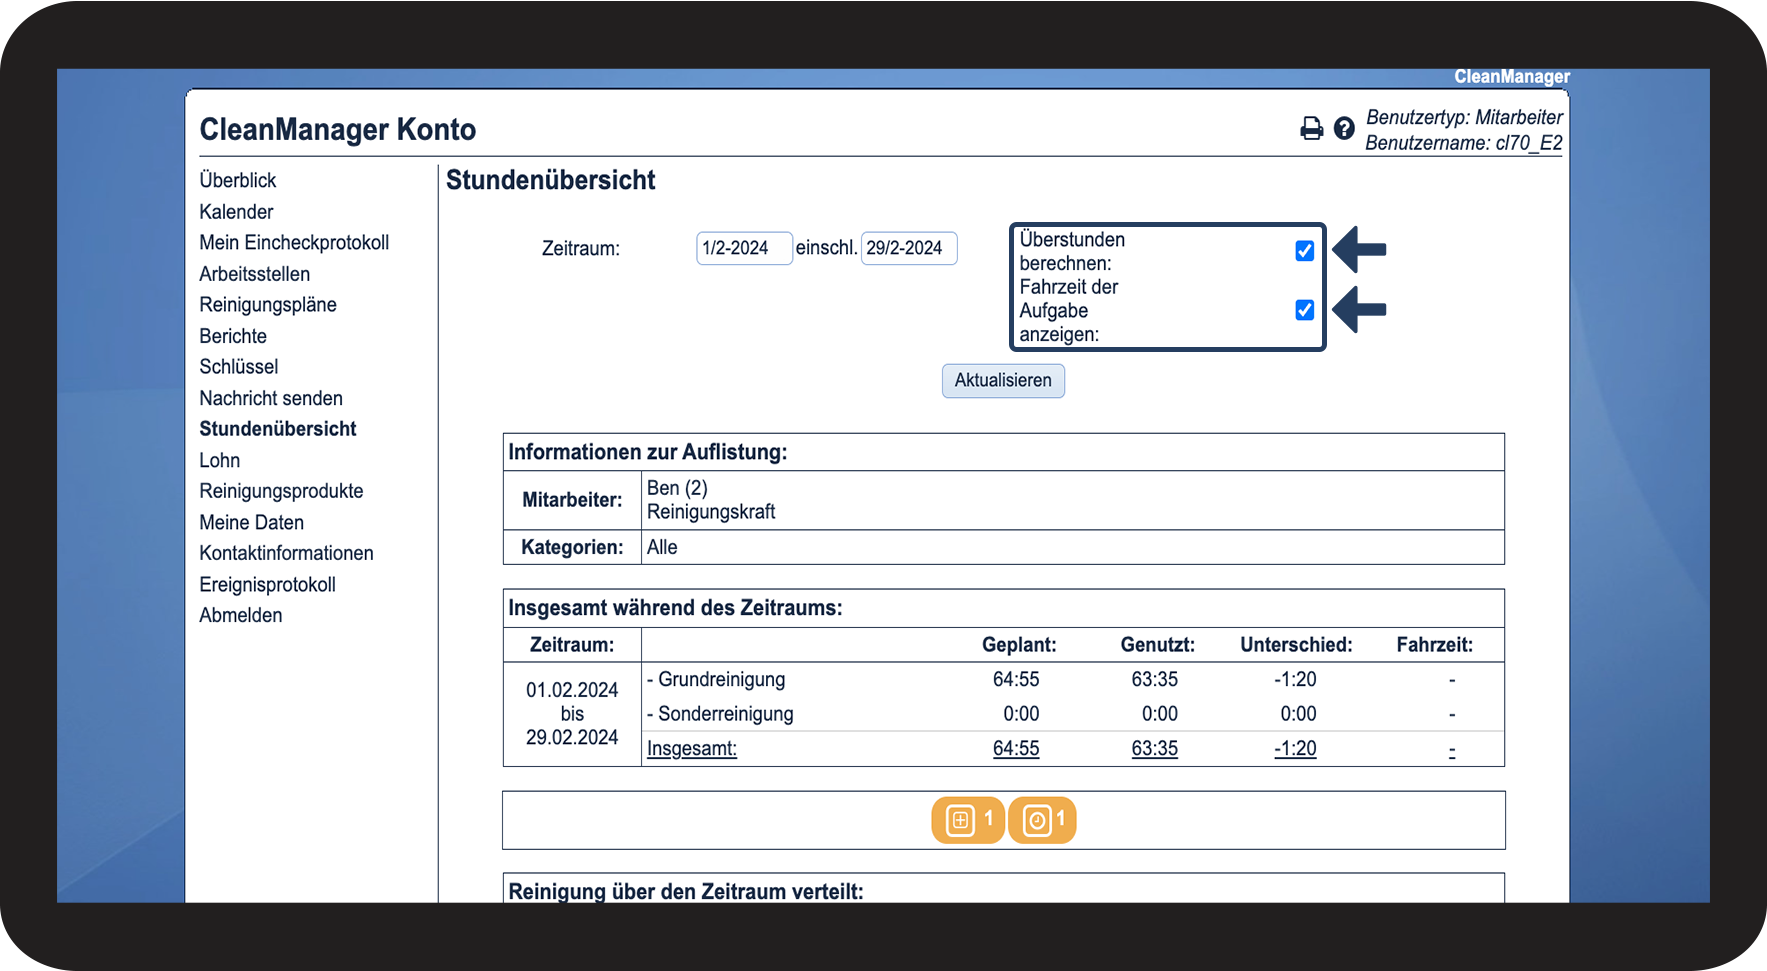Select Reinigungspläne from the sidebar

coord(268,305)
